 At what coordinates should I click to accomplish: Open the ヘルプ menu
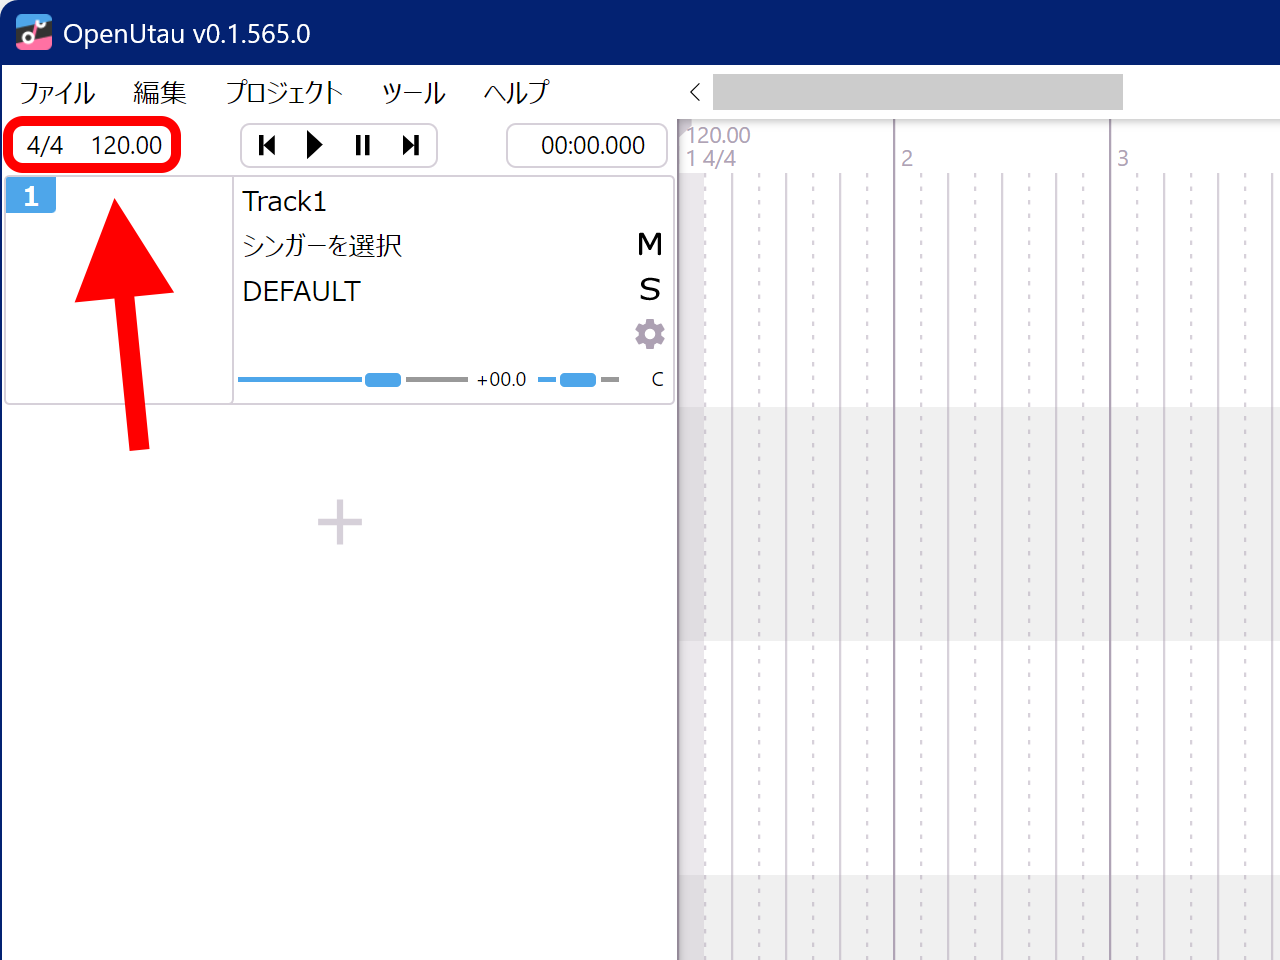[x=516, y=93]
